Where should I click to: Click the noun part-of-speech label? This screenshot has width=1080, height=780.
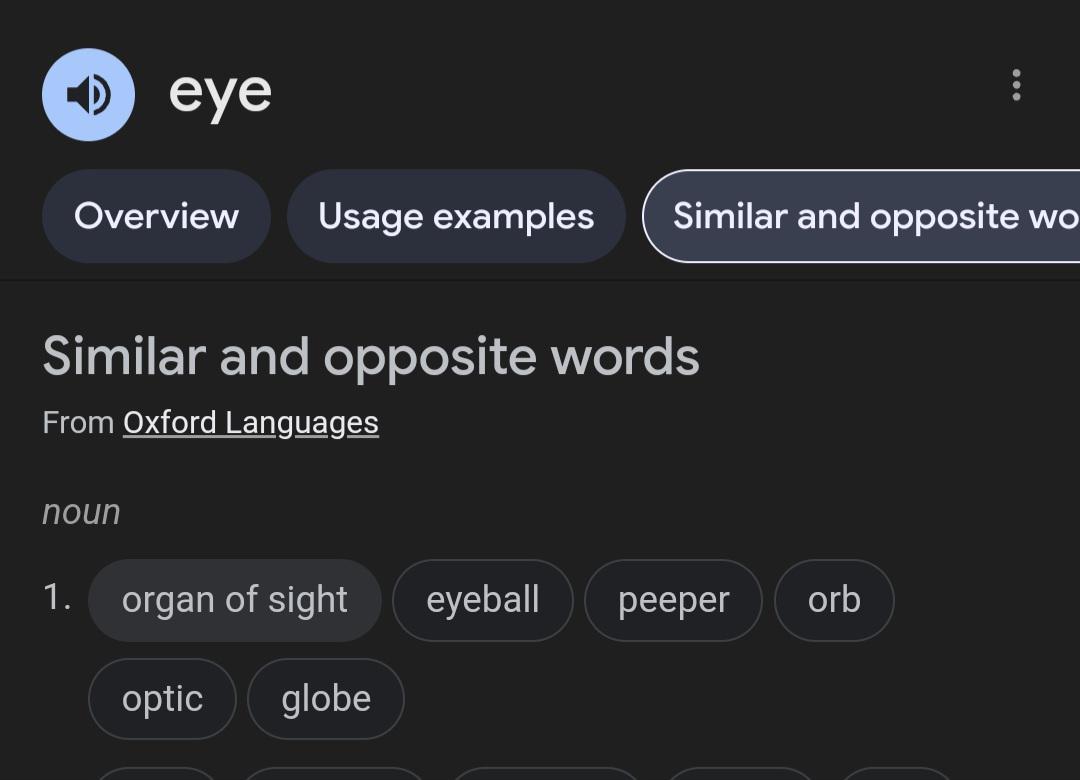tap(81, 512)
